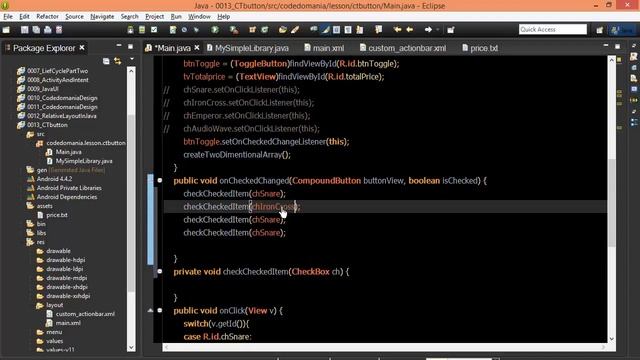Click Collapse All in Package Explorer
The image size is (640, 360).
(x=106, y=61)
